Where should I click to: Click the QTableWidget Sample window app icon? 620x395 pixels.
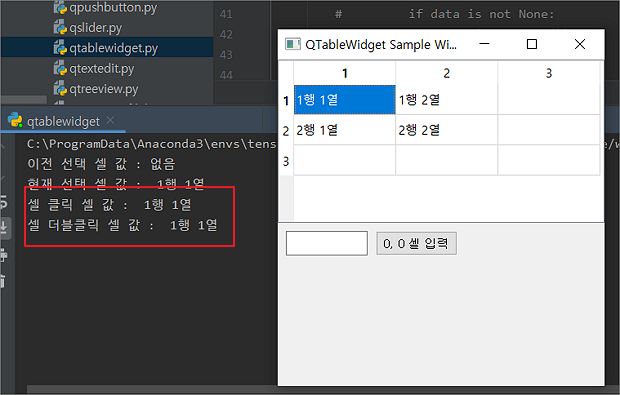pos(293,44)
